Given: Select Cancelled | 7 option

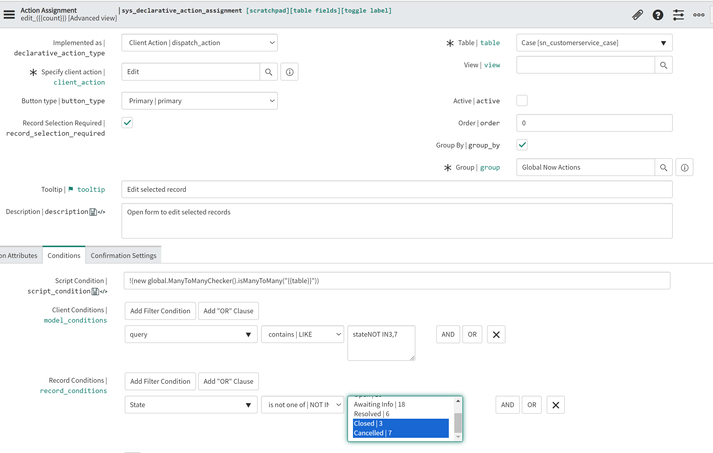Looking at the screenshot, I should click(x=401, y=433).
